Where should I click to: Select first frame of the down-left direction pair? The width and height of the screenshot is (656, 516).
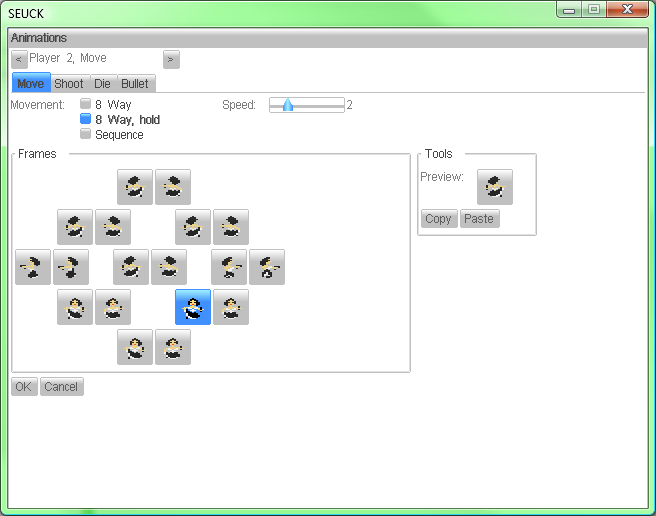(75, 307)
